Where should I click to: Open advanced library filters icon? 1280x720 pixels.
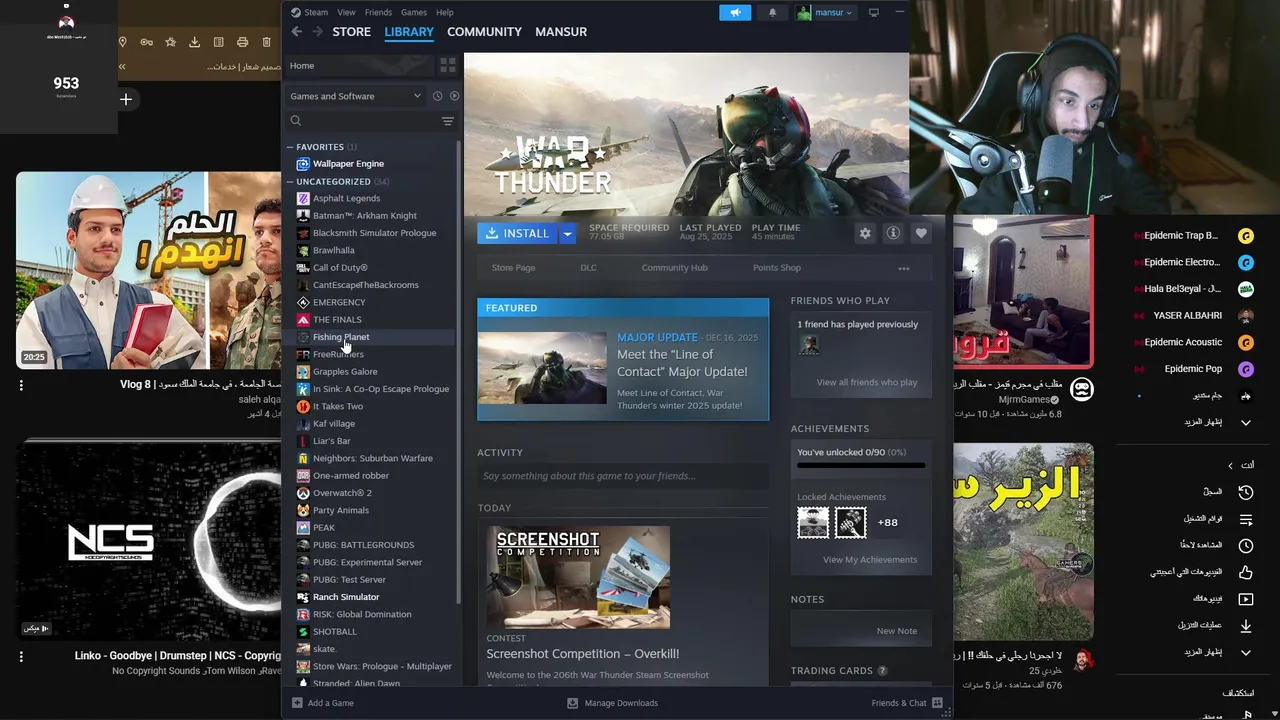click(448, 121)
